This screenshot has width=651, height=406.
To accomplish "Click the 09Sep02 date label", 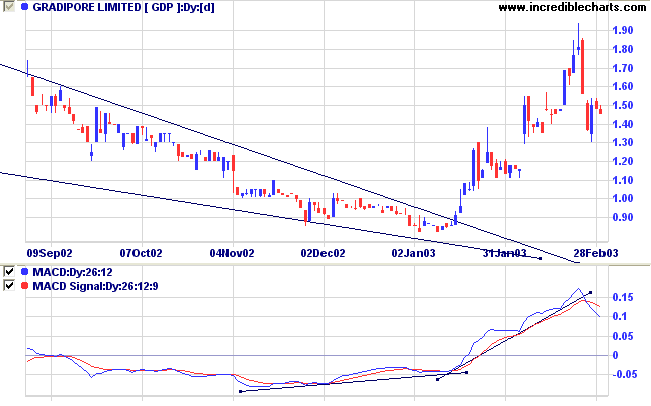I will point(49,253).
